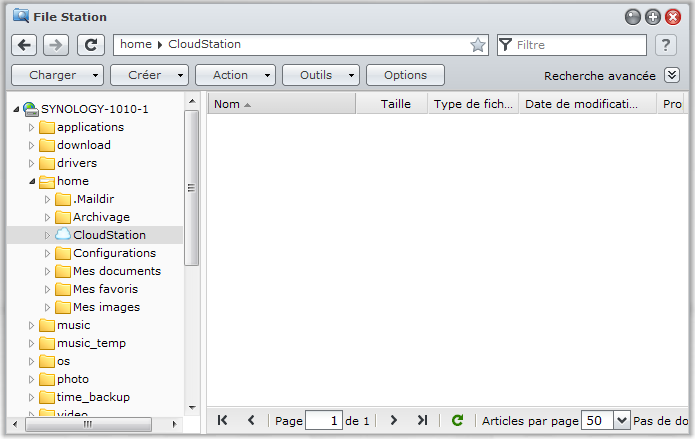Open the Charger menu
695x439 pixels.
57,75
